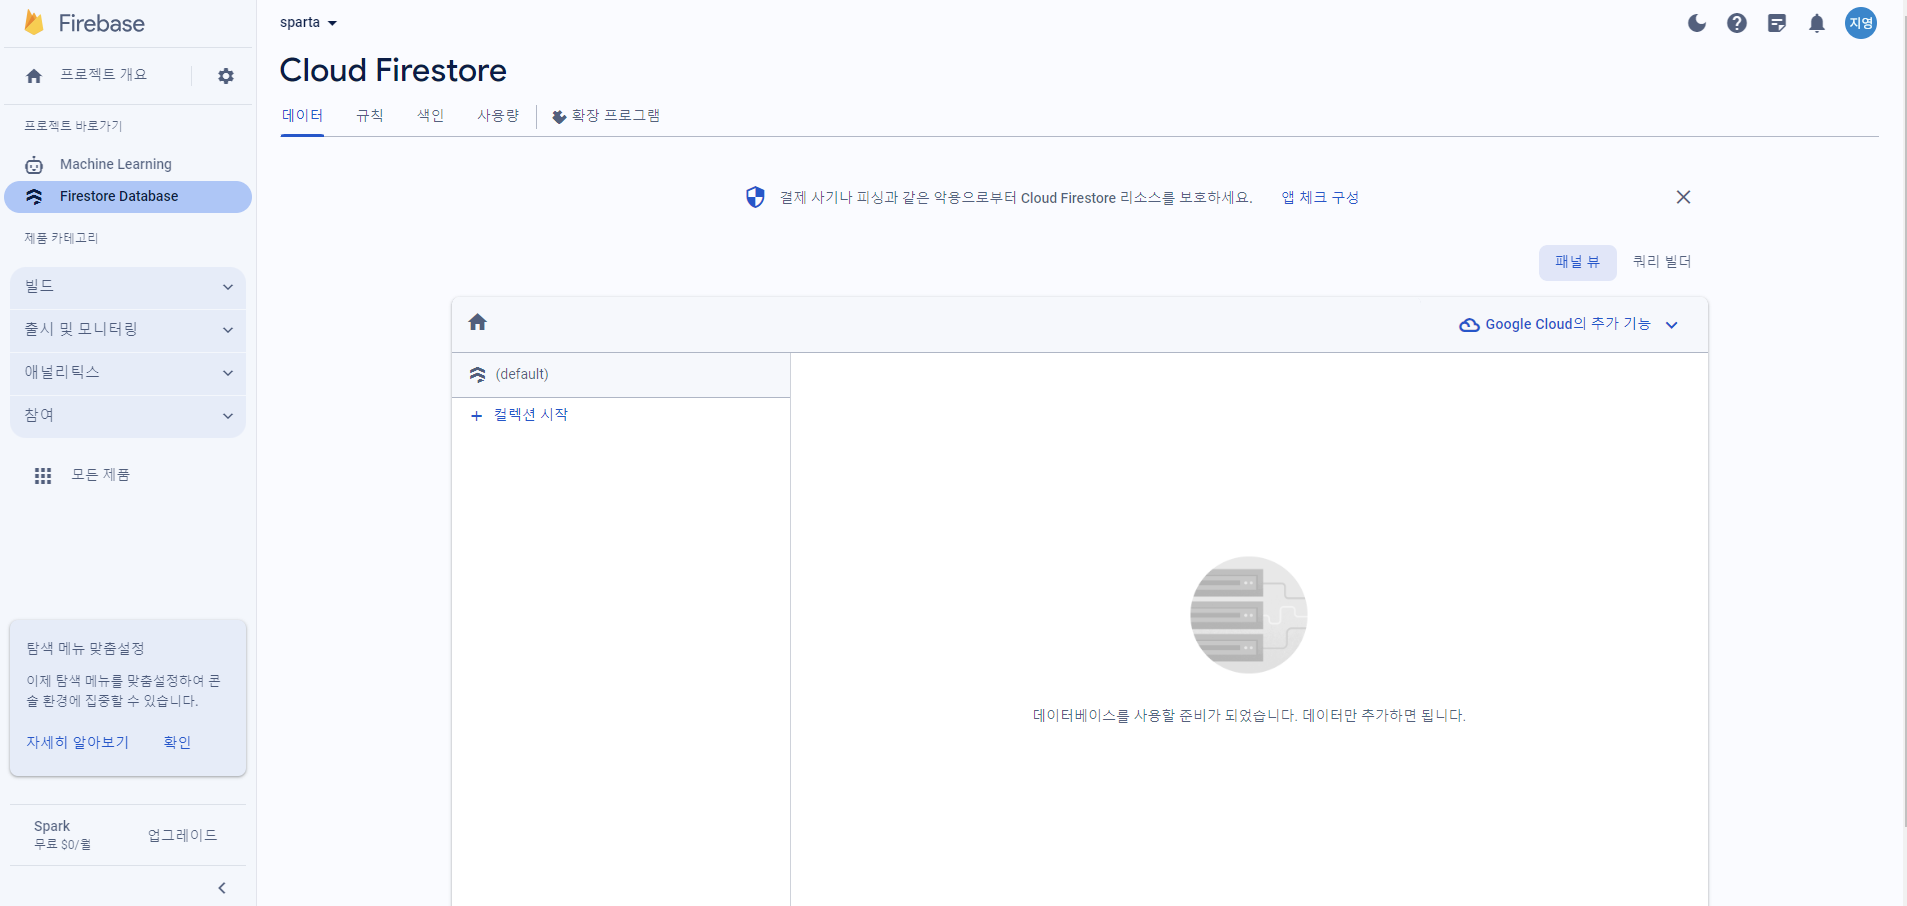Expand the 참여 category

click(128, 416)
